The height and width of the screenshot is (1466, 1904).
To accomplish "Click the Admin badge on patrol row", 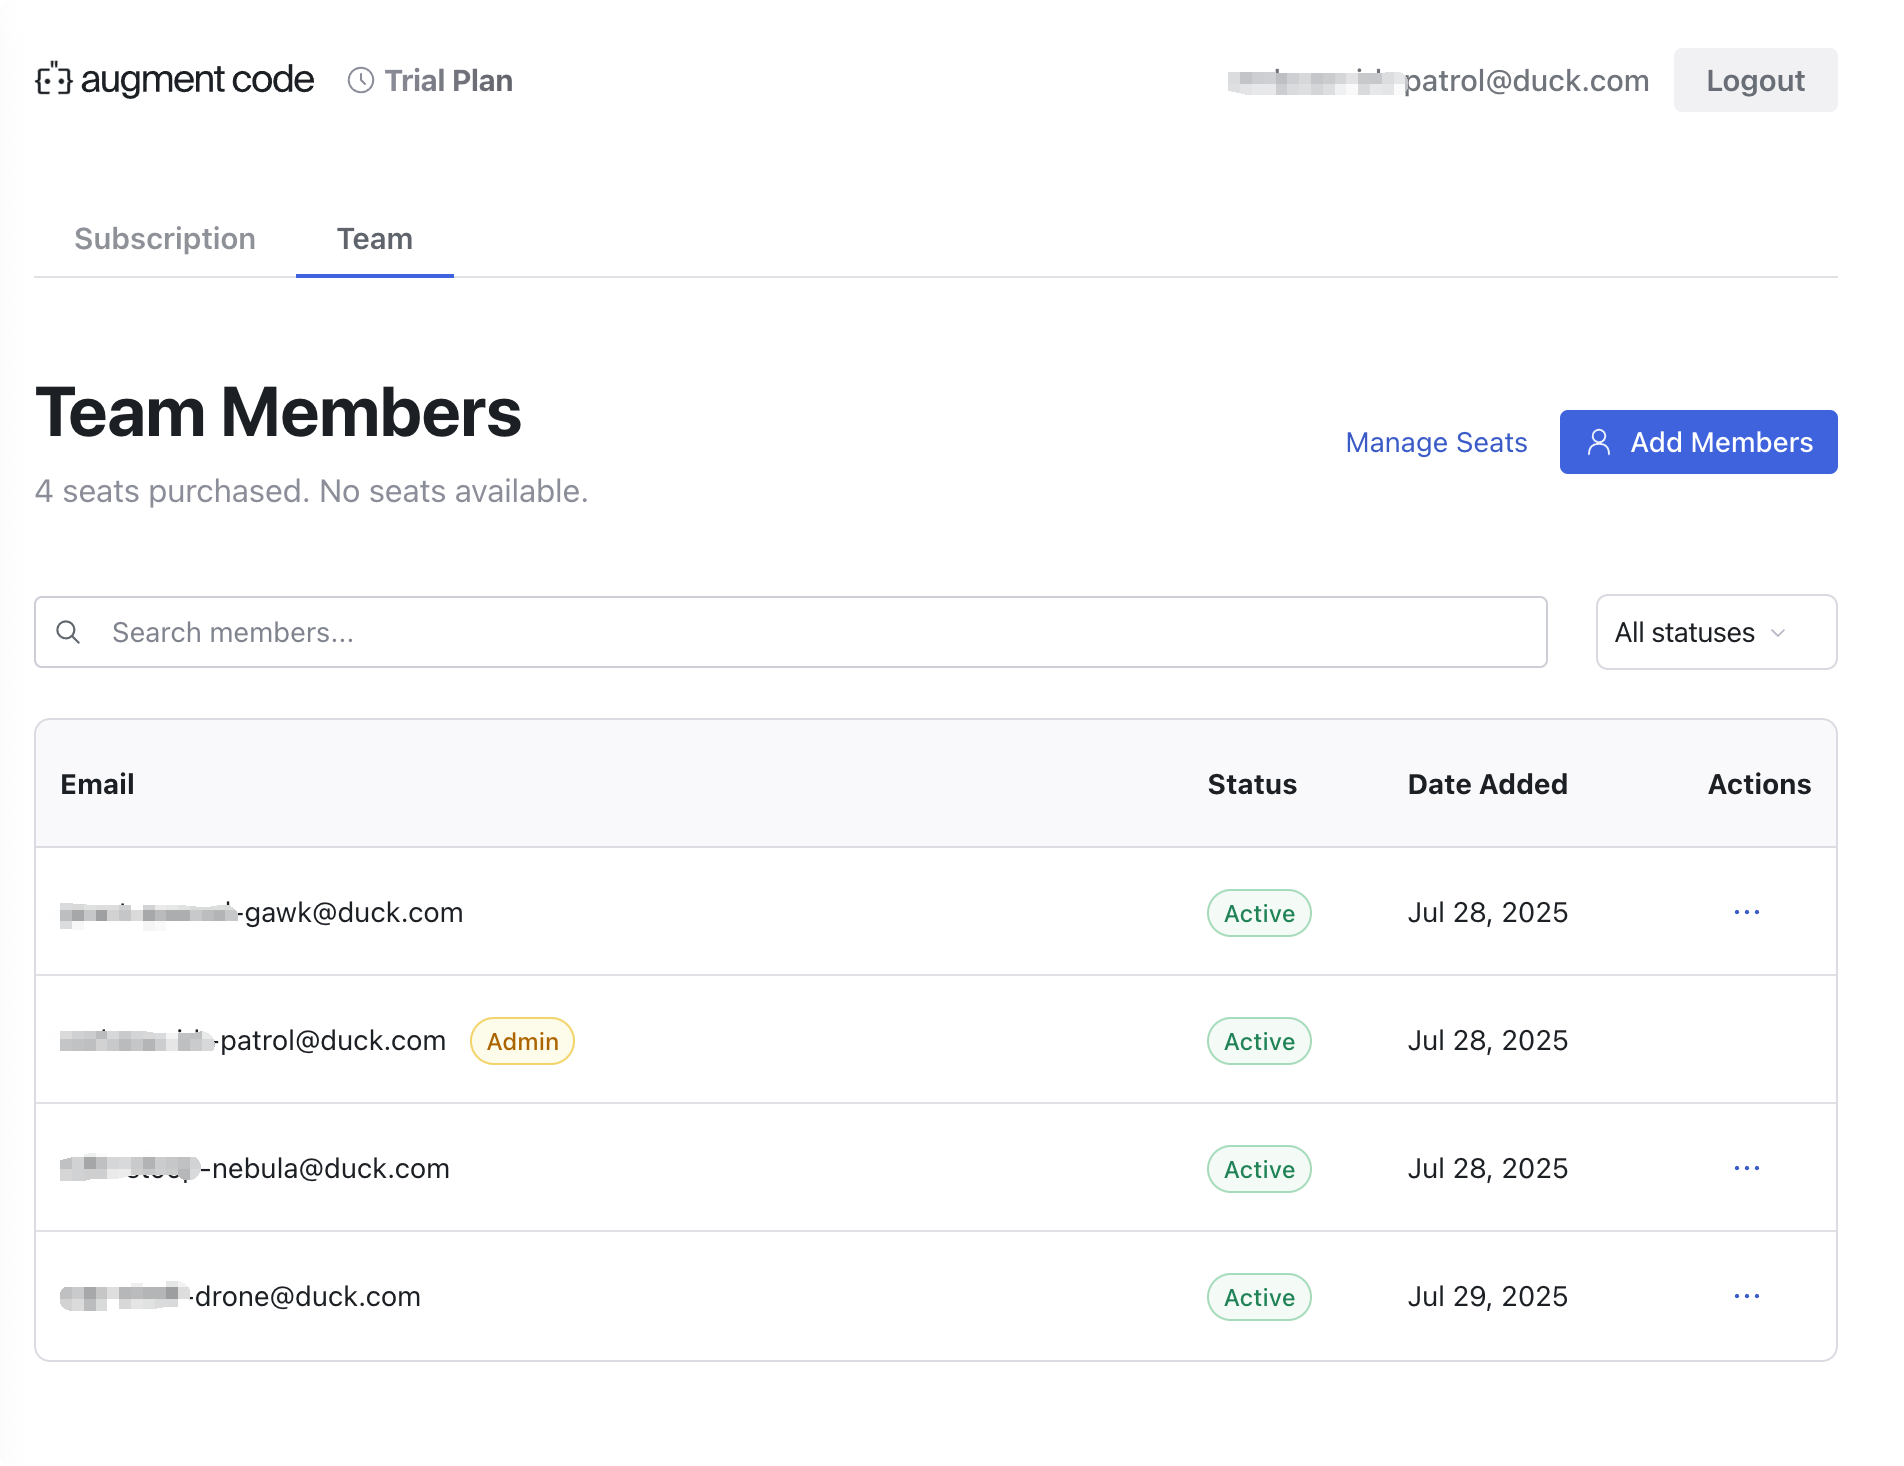I will point(522,1041).
